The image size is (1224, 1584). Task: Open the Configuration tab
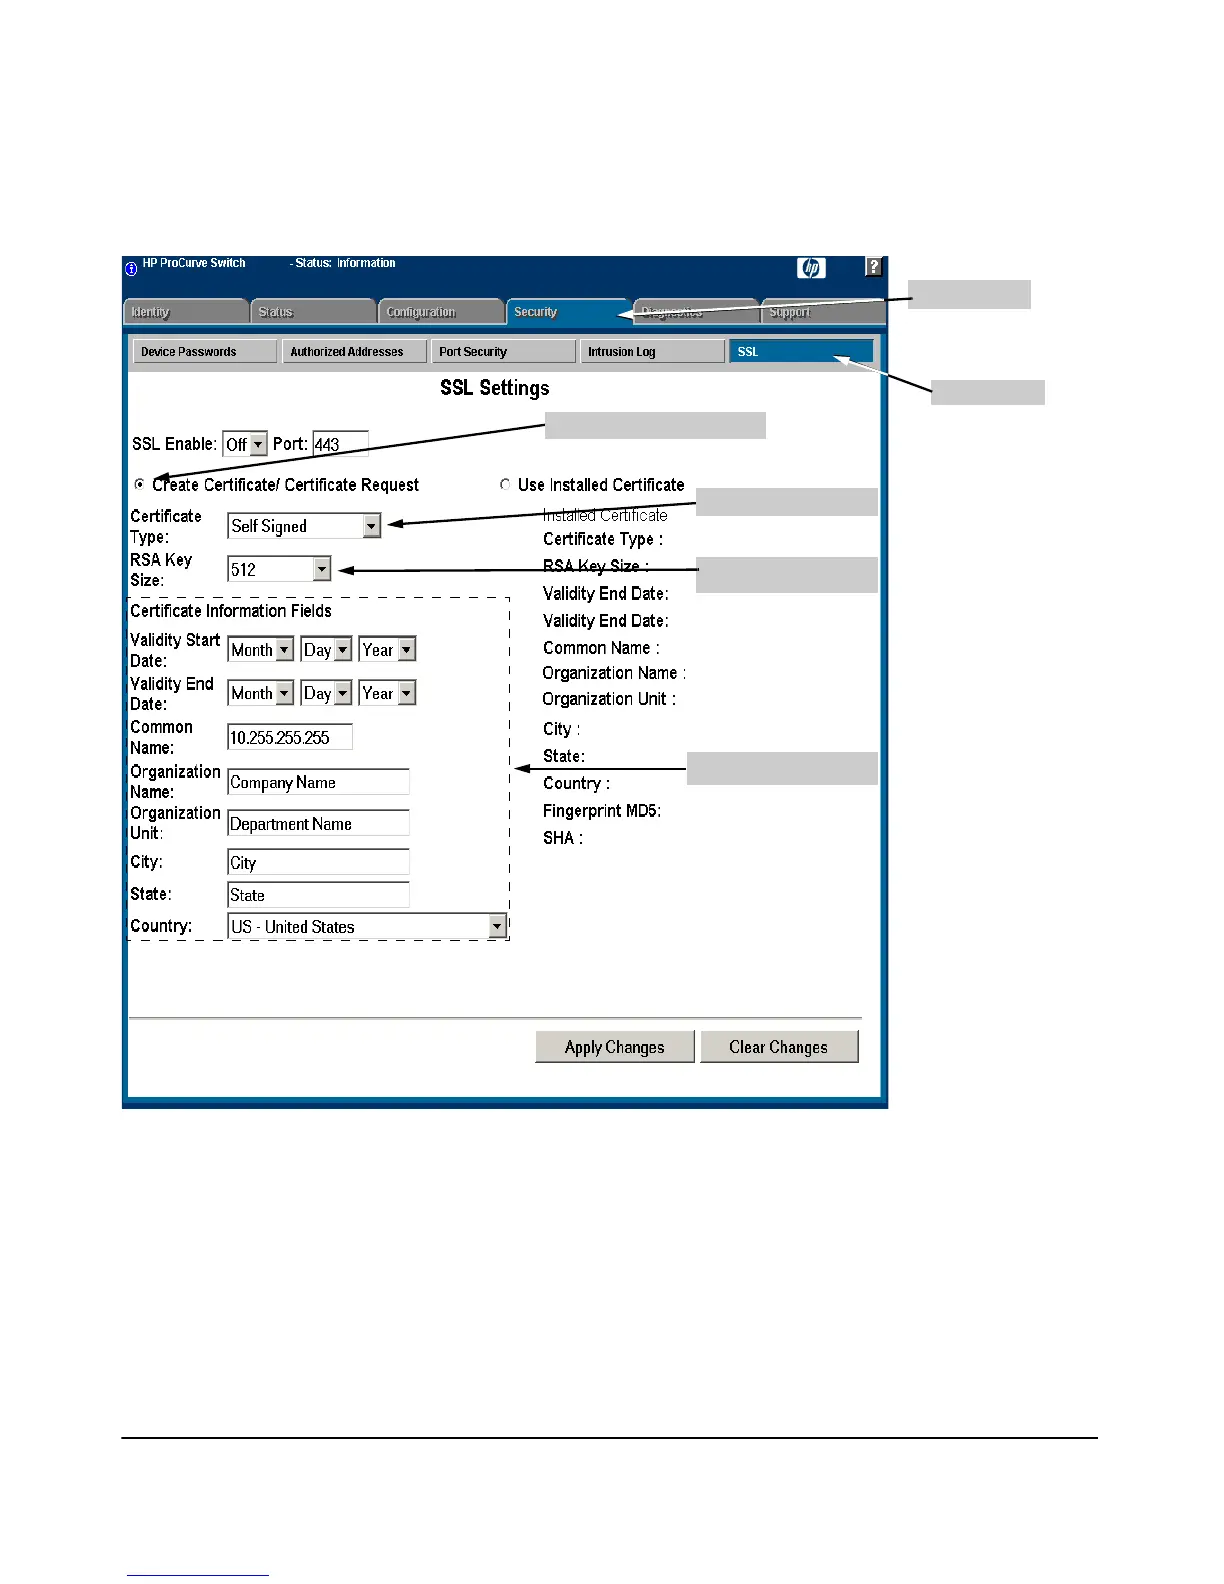(x=441, y=312)
